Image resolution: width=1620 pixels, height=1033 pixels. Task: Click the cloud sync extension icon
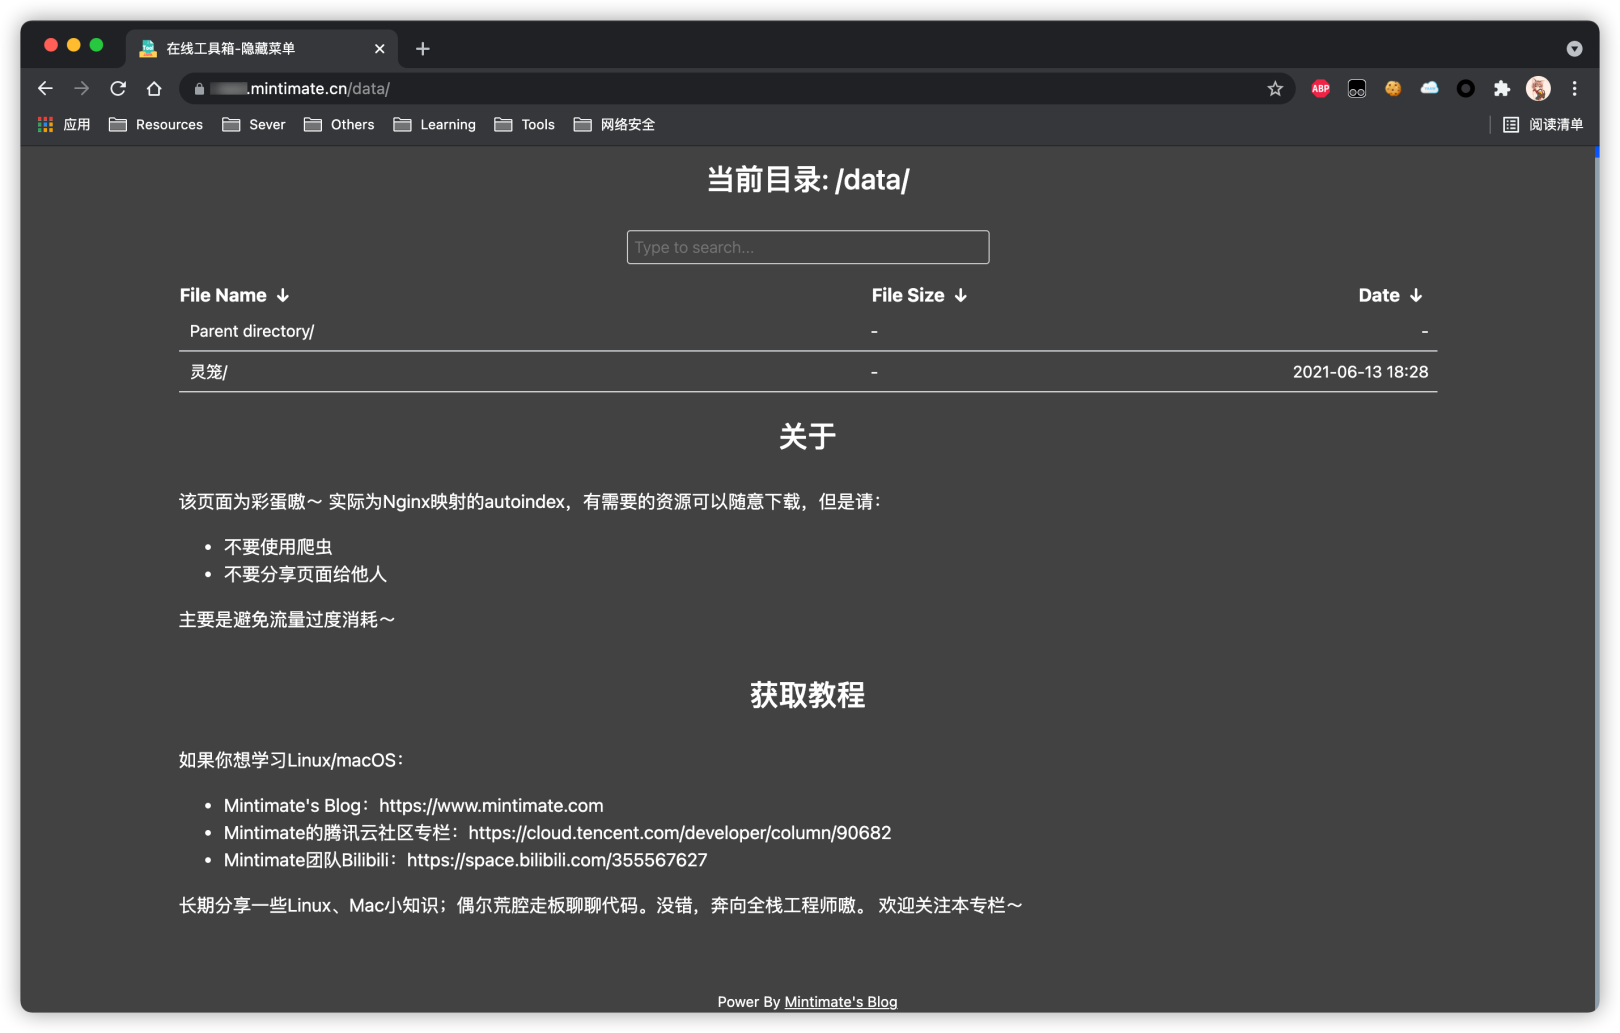pos(1429,88)
